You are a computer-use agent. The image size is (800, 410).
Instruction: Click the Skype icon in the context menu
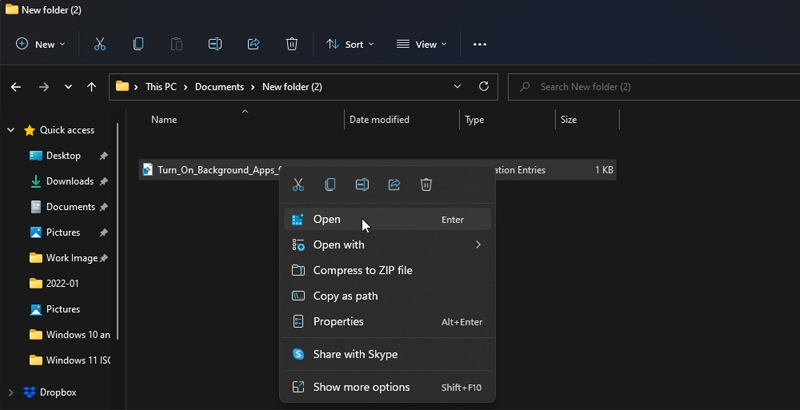point(298,354)
